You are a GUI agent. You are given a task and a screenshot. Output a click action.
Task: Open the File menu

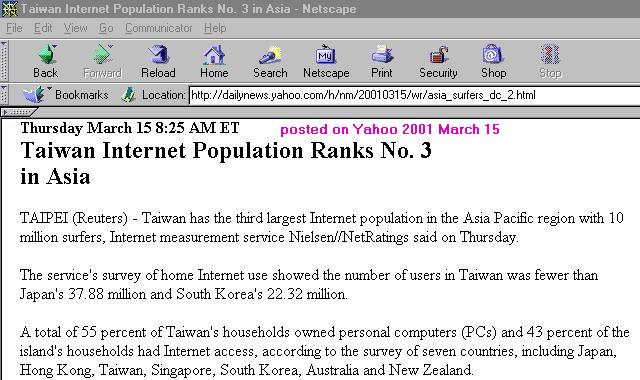[x=14, y=28]
